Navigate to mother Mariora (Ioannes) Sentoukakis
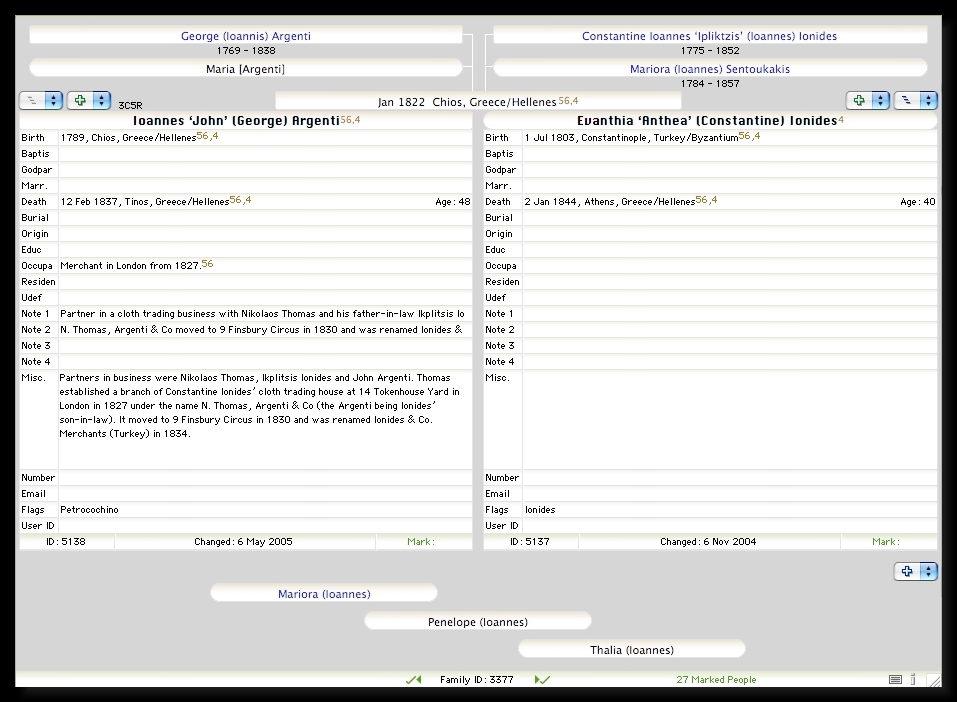Image resolution: width=957 pixels, height=702 pixels. click(709, 69)
